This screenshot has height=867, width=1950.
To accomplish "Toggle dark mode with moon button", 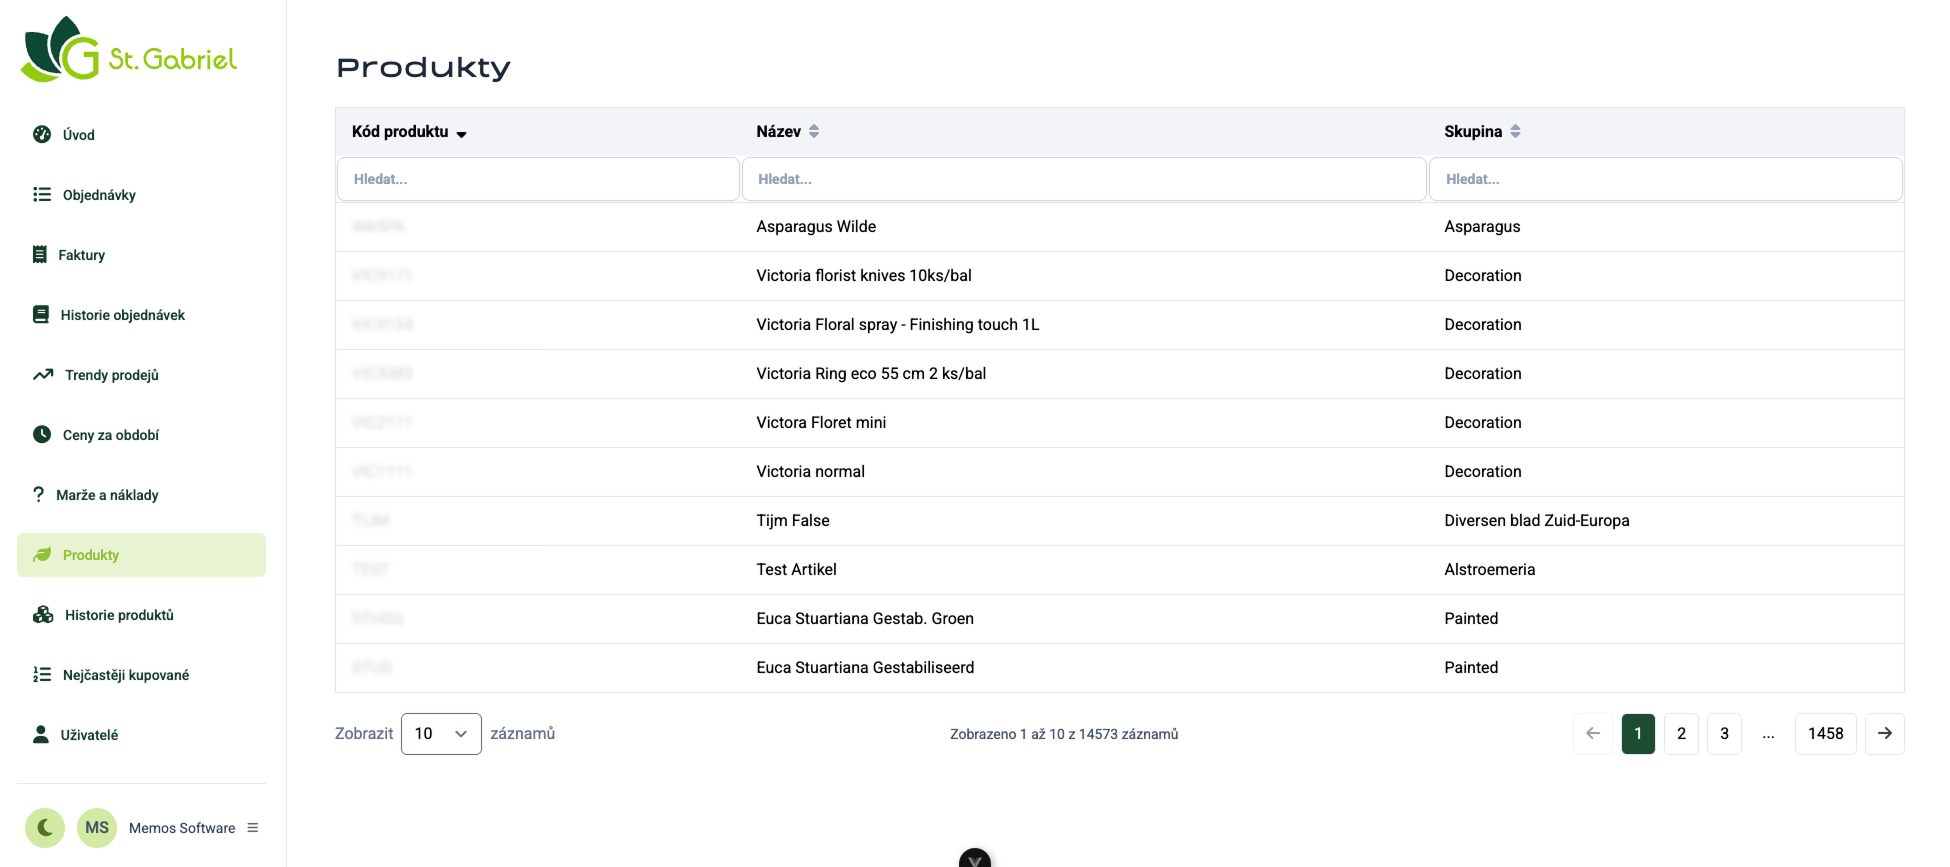I will click(45, 827).
